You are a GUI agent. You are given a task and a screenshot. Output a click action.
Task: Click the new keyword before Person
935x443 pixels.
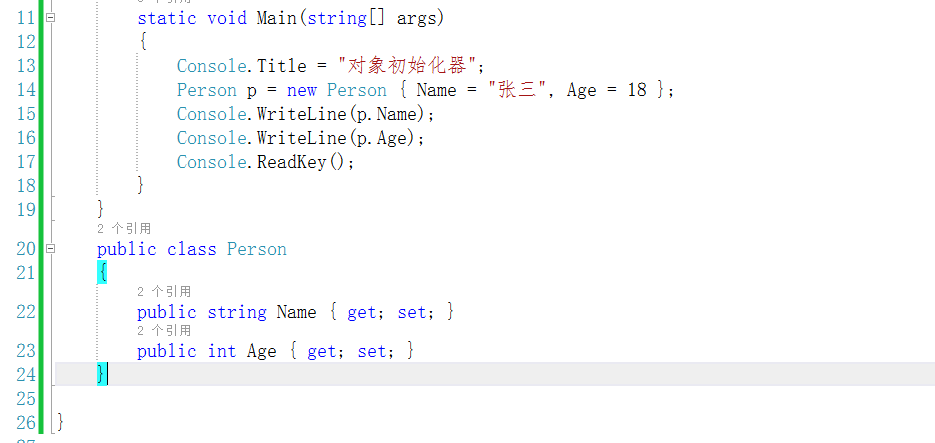(301, 90)
